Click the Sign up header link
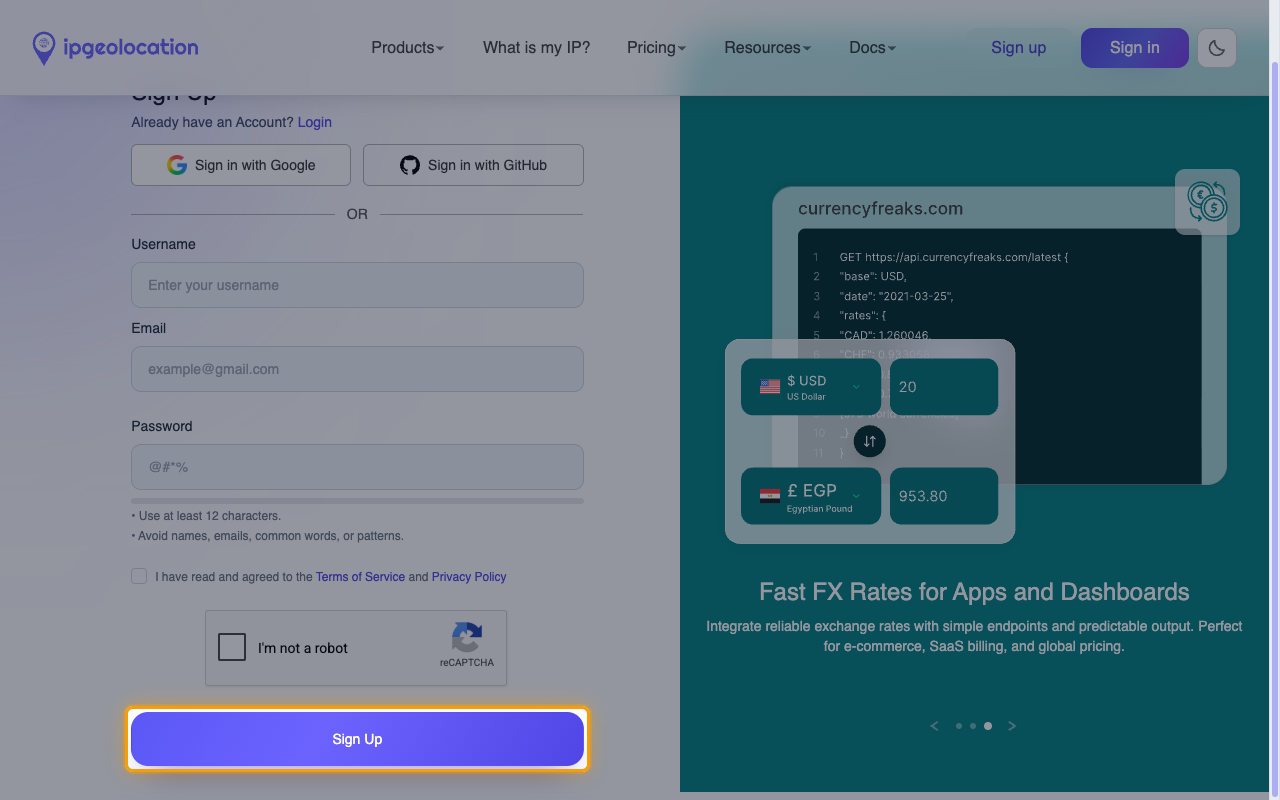The image size is (1280, 800). pyautogui.click(x=1018, y=47)
